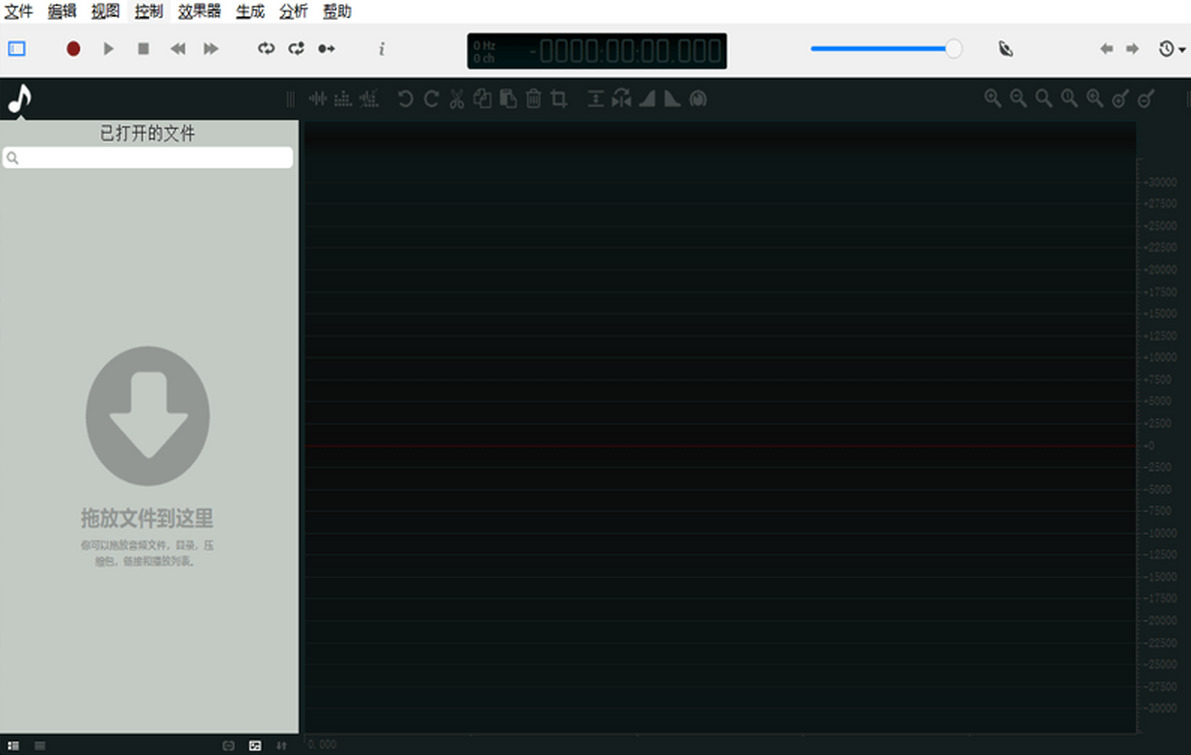
Task: Click the sort order arrows icon
Action: 282,746
